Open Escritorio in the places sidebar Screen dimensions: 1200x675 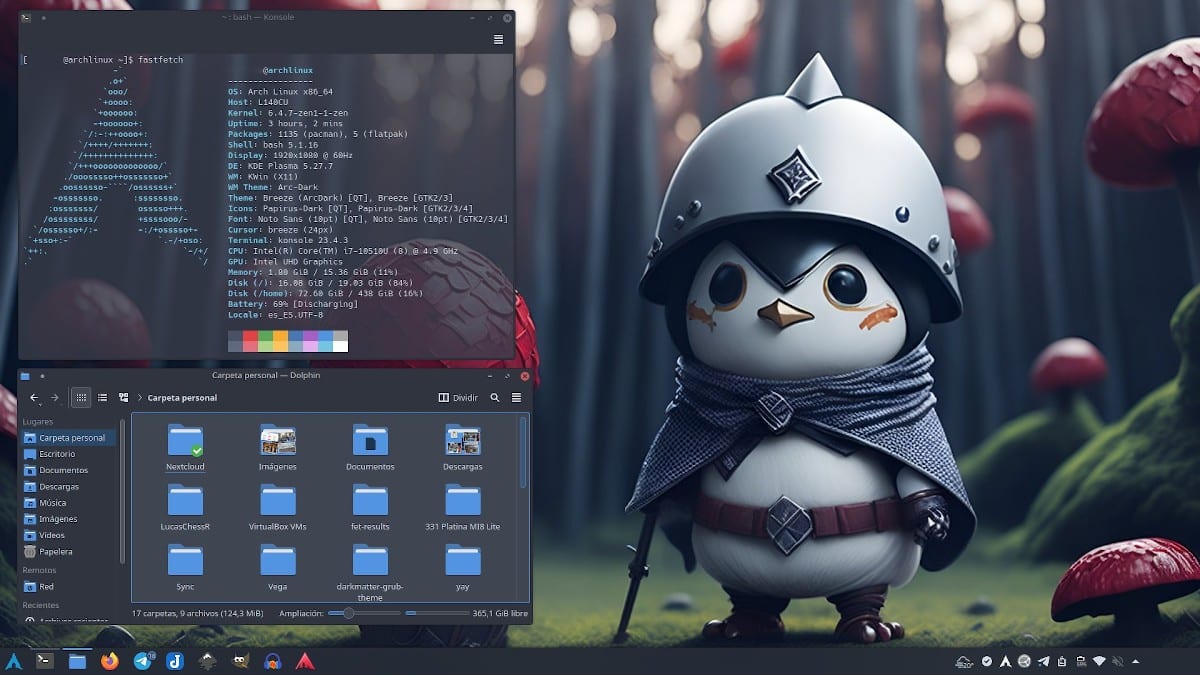[69, 454]
